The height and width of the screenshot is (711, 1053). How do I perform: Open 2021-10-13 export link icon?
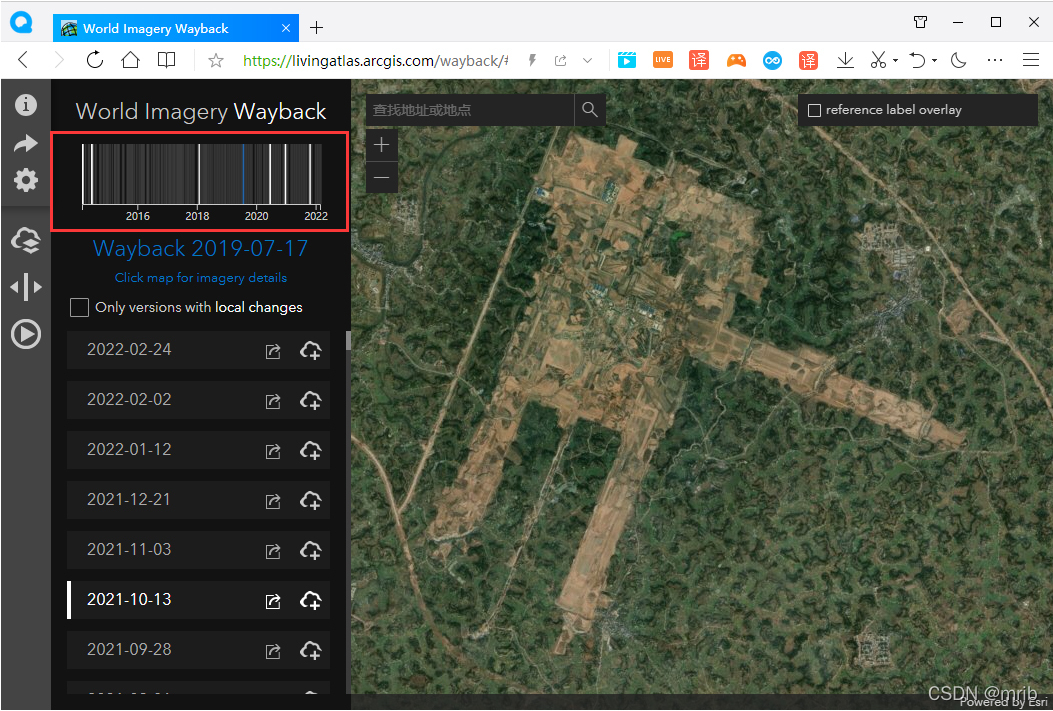click(x=273, y=601)
